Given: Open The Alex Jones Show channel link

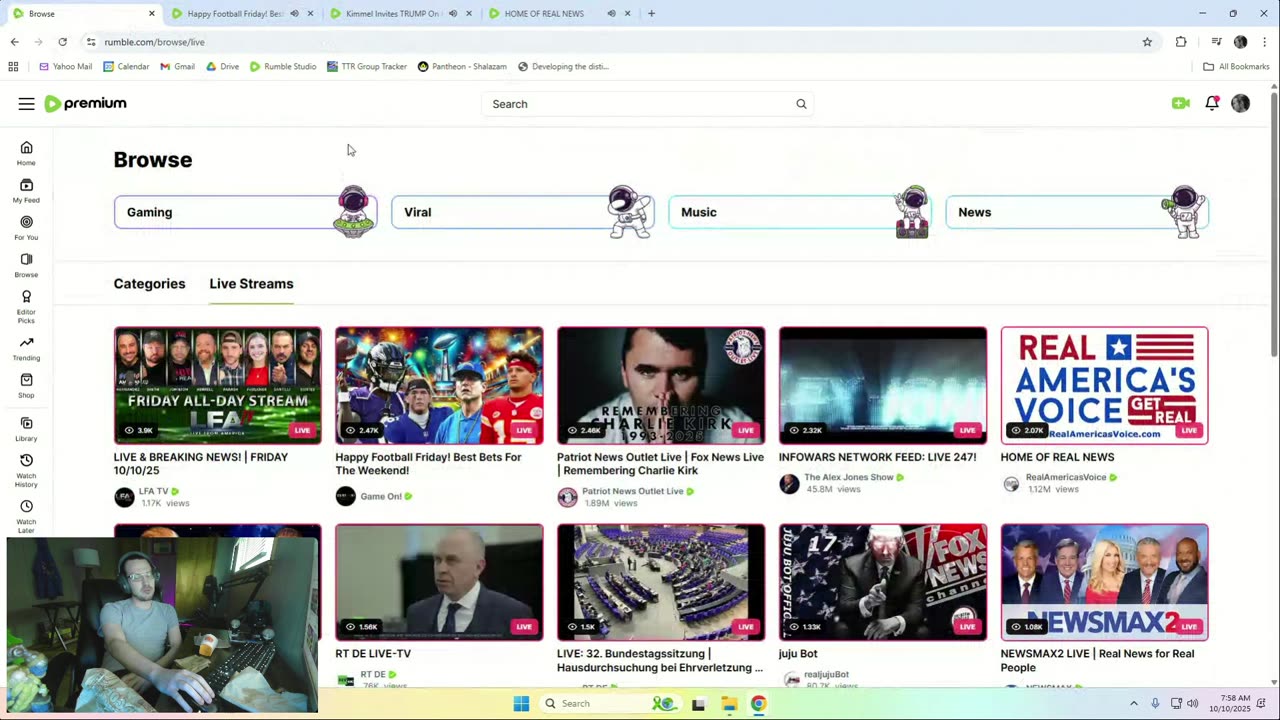Looking at the screenshot, I should pos(849,478).
